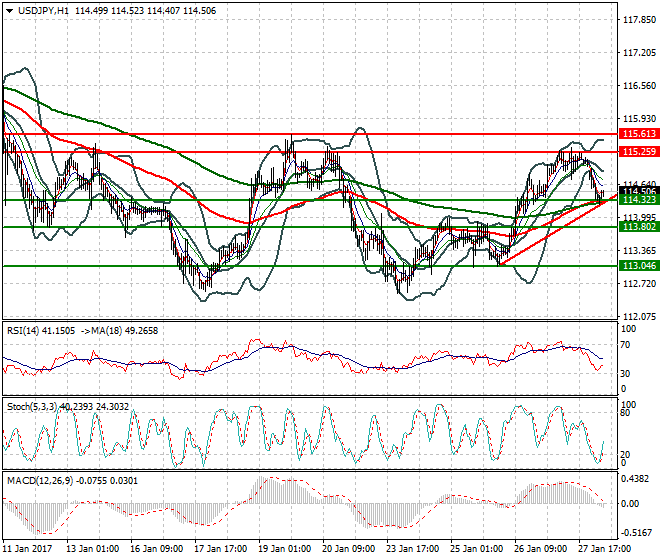Select the green 113.046 price level label
This screenshot has width=660, height=560.
click(x=639, y=266)
